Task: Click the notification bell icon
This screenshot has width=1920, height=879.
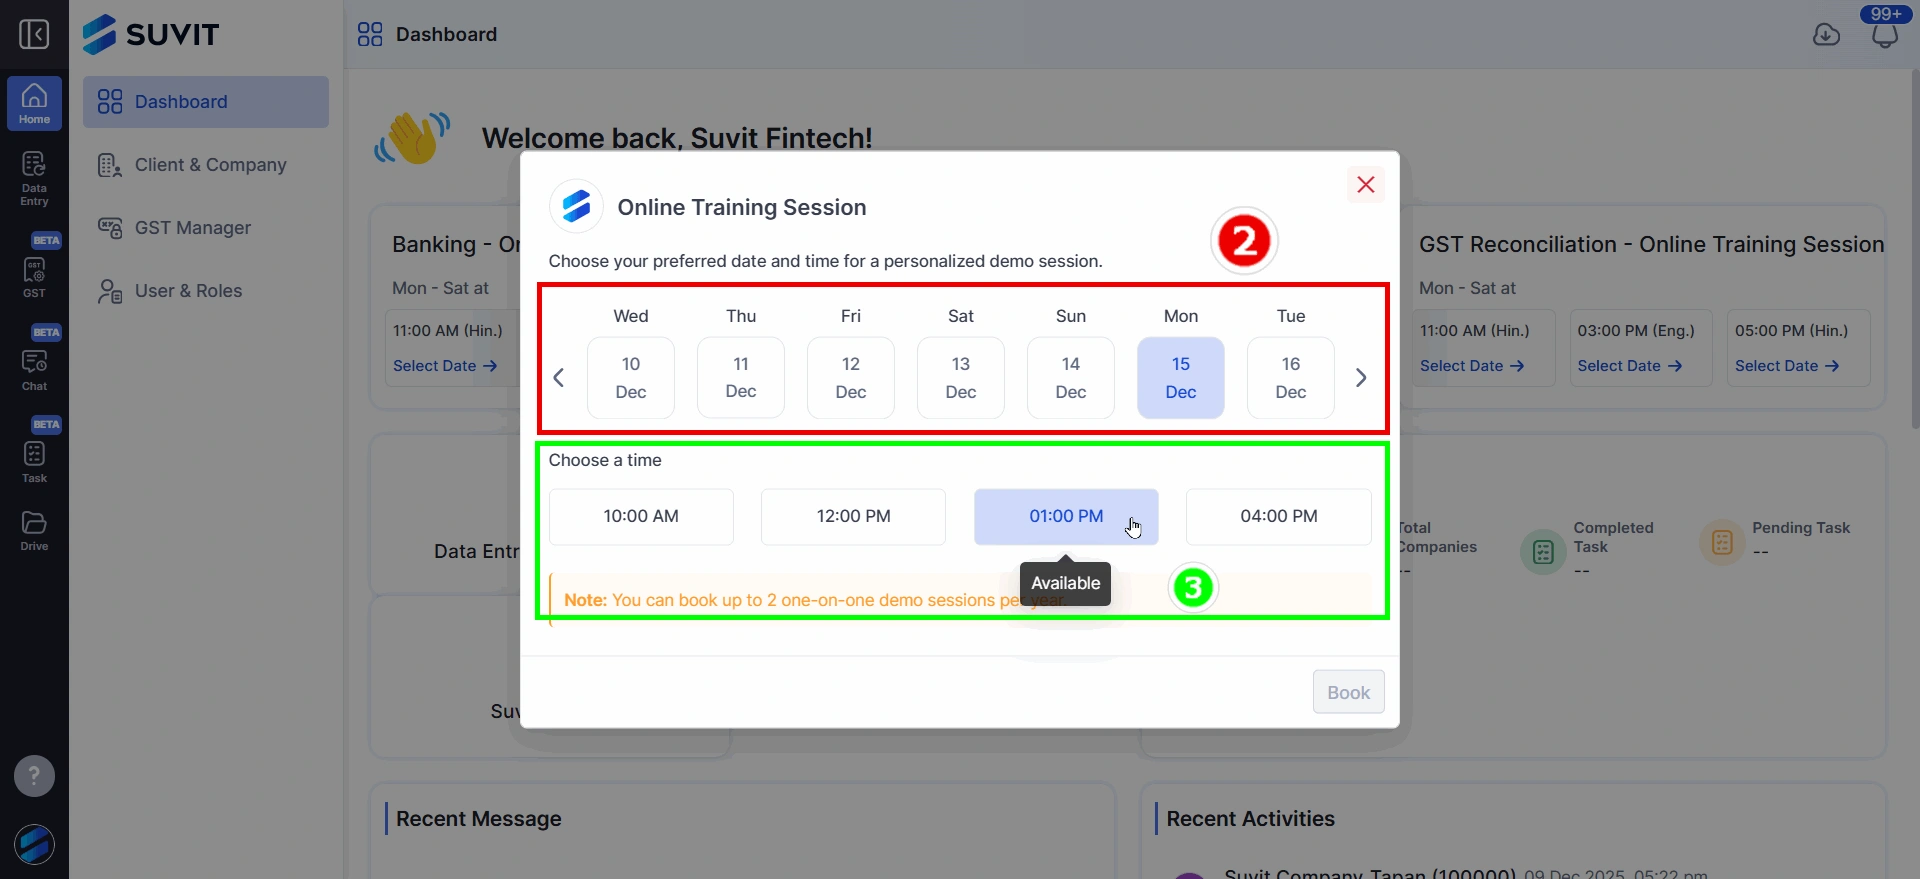Action: 1884,36
